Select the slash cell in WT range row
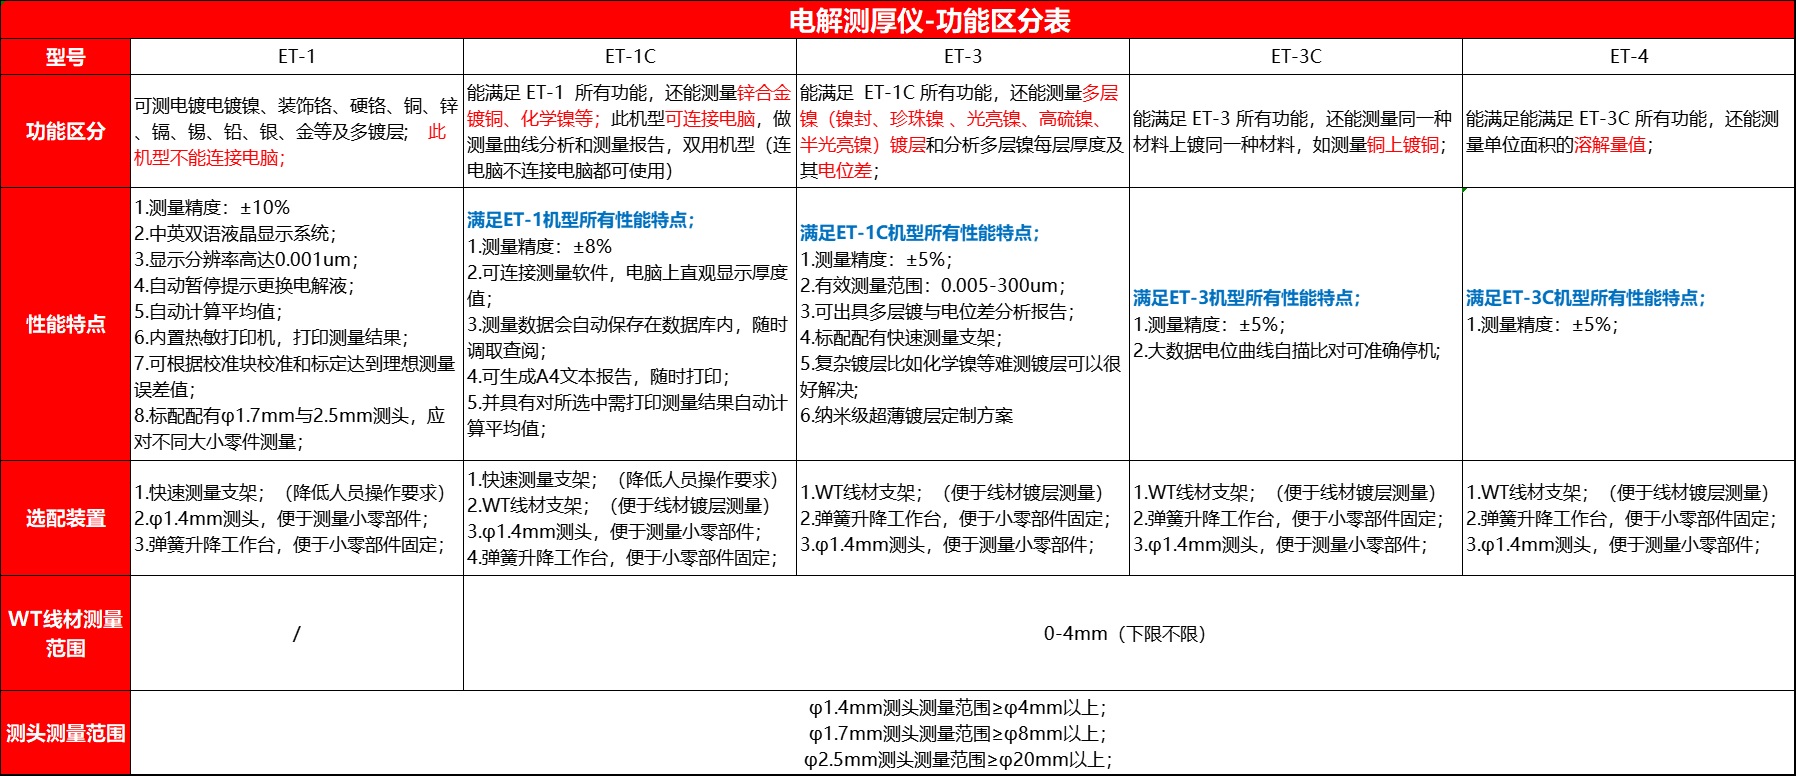The width and height of the screenshot is (1796, 776). coord(296,634)
